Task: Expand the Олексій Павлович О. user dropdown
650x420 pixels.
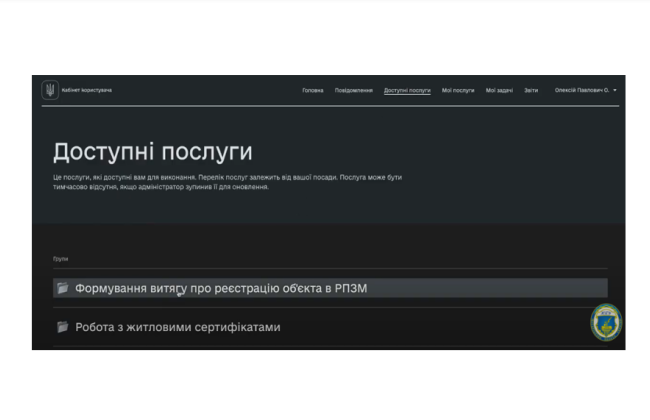Action: pyautogui.click(x=585, y=90)
